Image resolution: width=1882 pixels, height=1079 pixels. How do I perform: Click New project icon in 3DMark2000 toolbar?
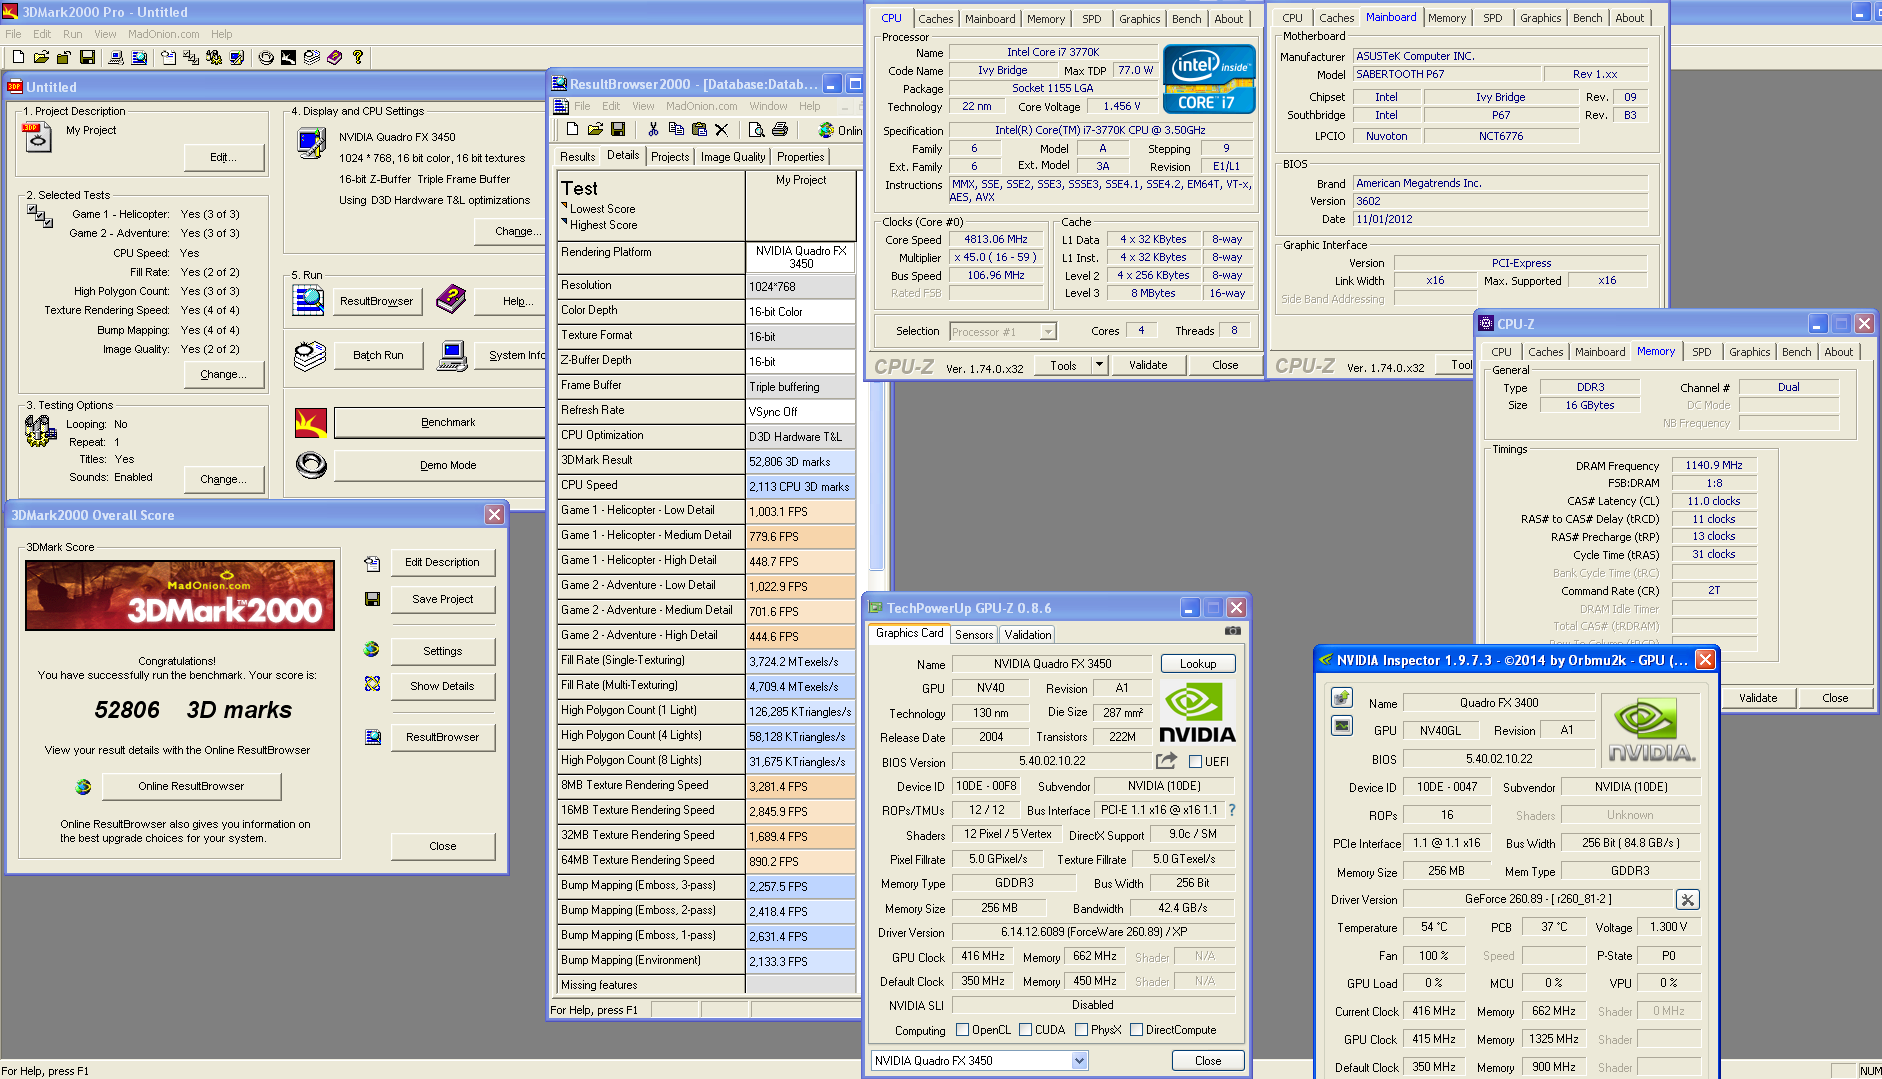click(17, 57)
